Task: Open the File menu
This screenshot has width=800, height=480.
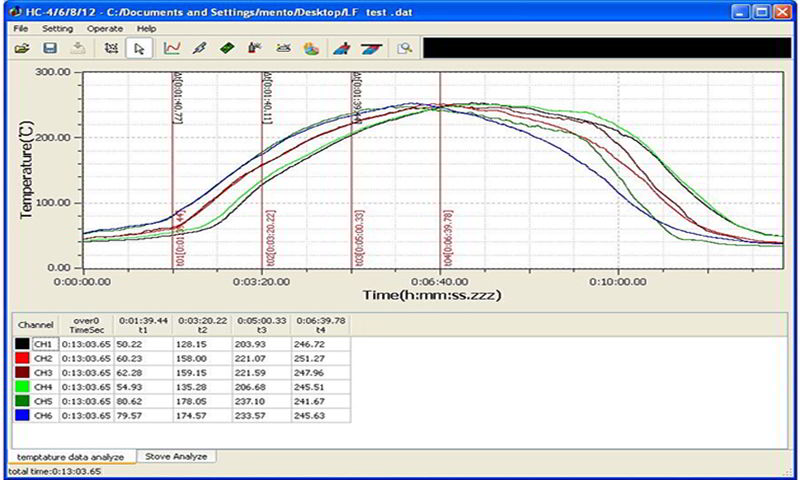Action: [21, 29]
